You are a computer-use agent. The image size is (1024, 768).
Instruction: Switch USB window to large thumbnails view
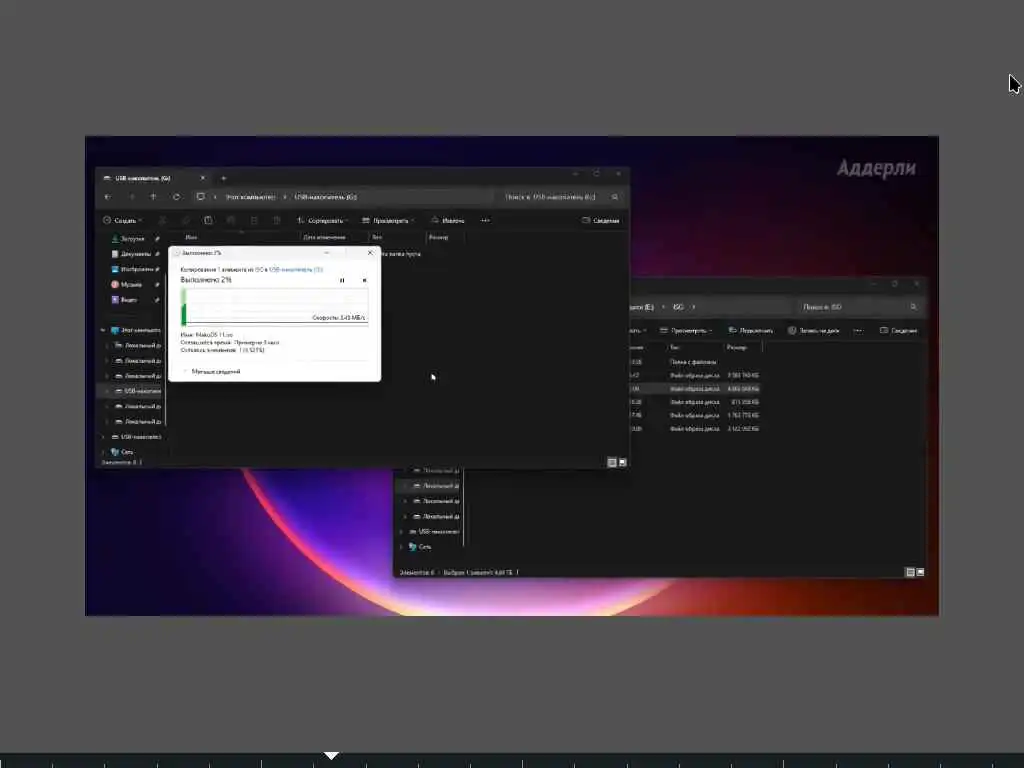tap(622, 462)
